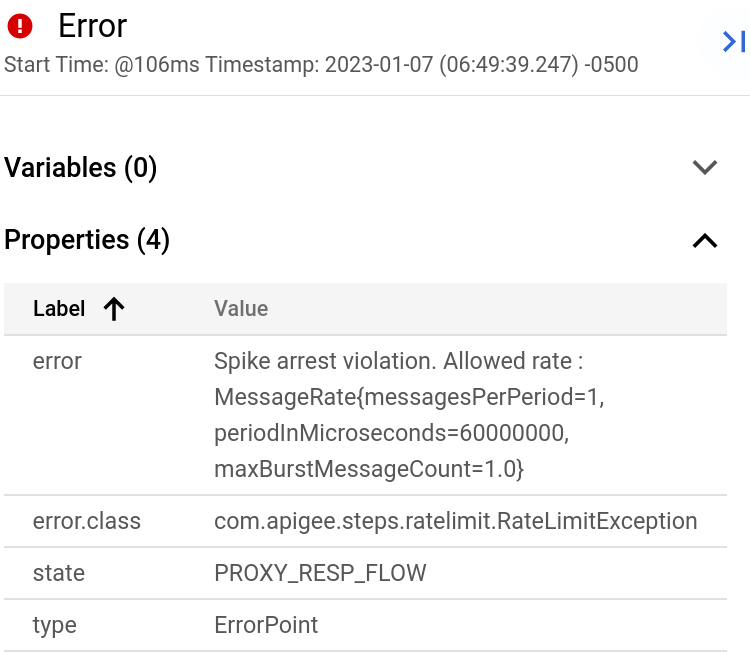Click the Variables (0) heading
The width and height of the screenshot is (750, 652).
pyautogui.click(x=81, y=168)
